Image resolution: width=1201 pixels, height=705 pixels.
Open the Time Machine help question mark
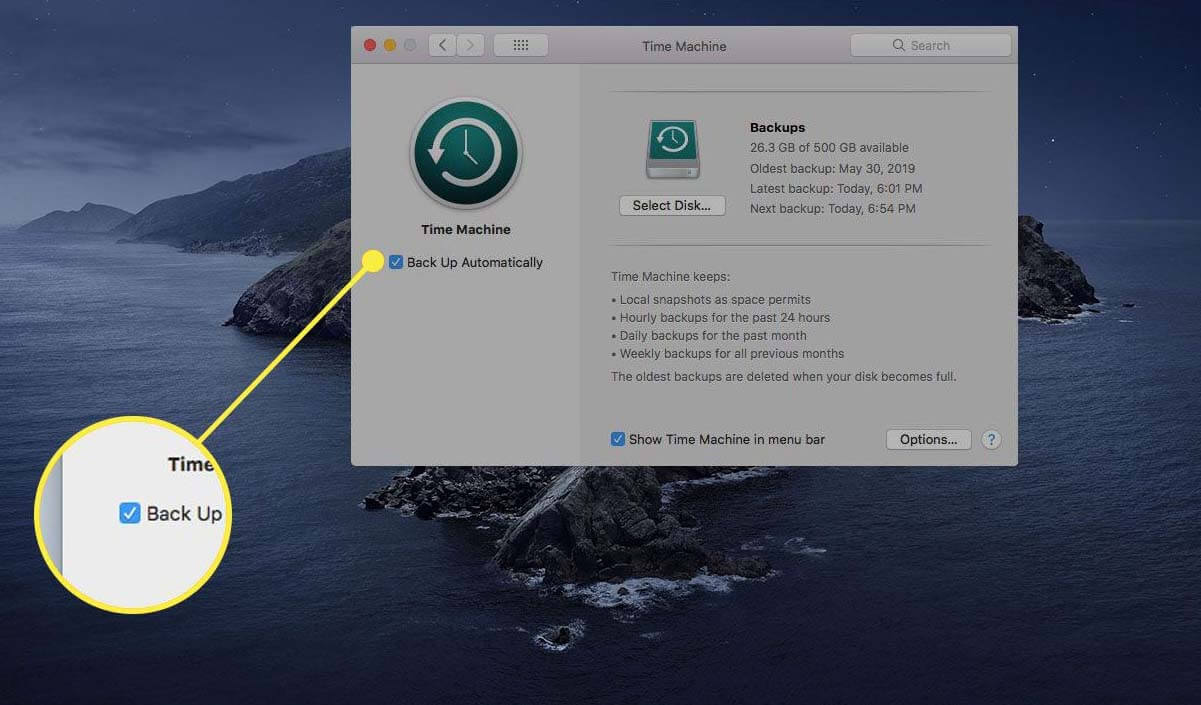[991, 439]
